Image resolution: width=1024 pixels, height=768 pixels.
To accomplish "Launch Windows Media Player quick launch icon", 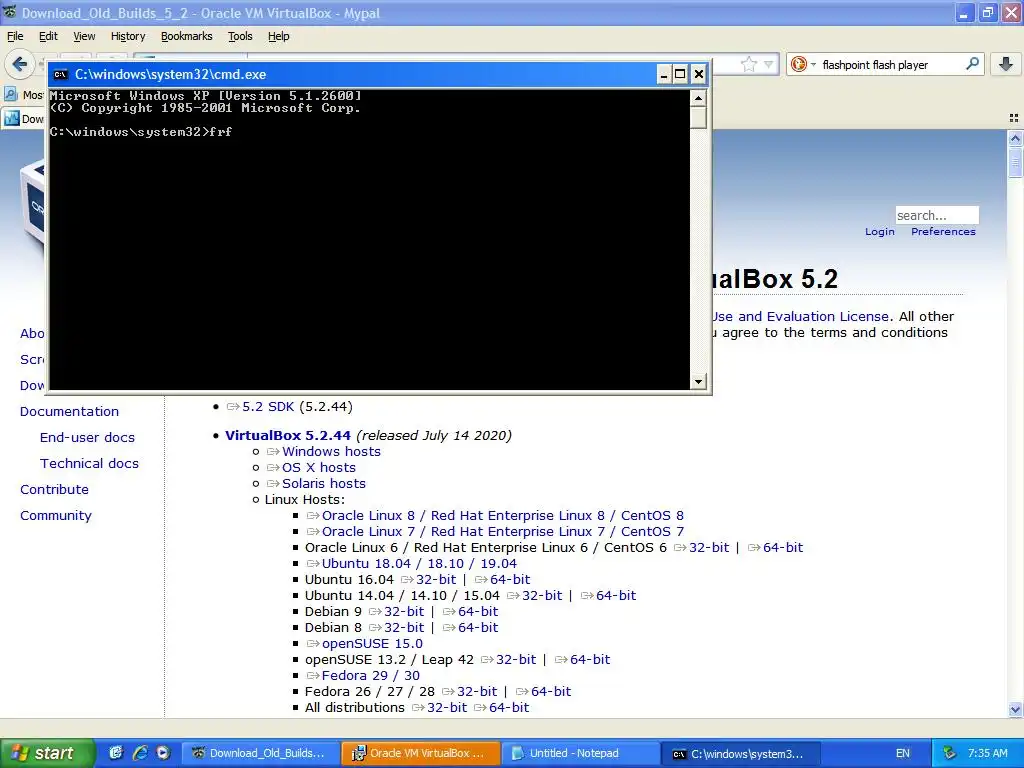I will (x=163, y=753).
